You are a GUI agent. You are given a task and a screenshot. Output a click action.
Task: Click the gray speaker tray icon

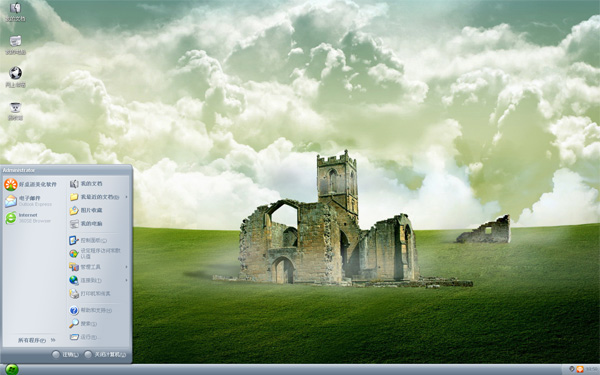572,369
